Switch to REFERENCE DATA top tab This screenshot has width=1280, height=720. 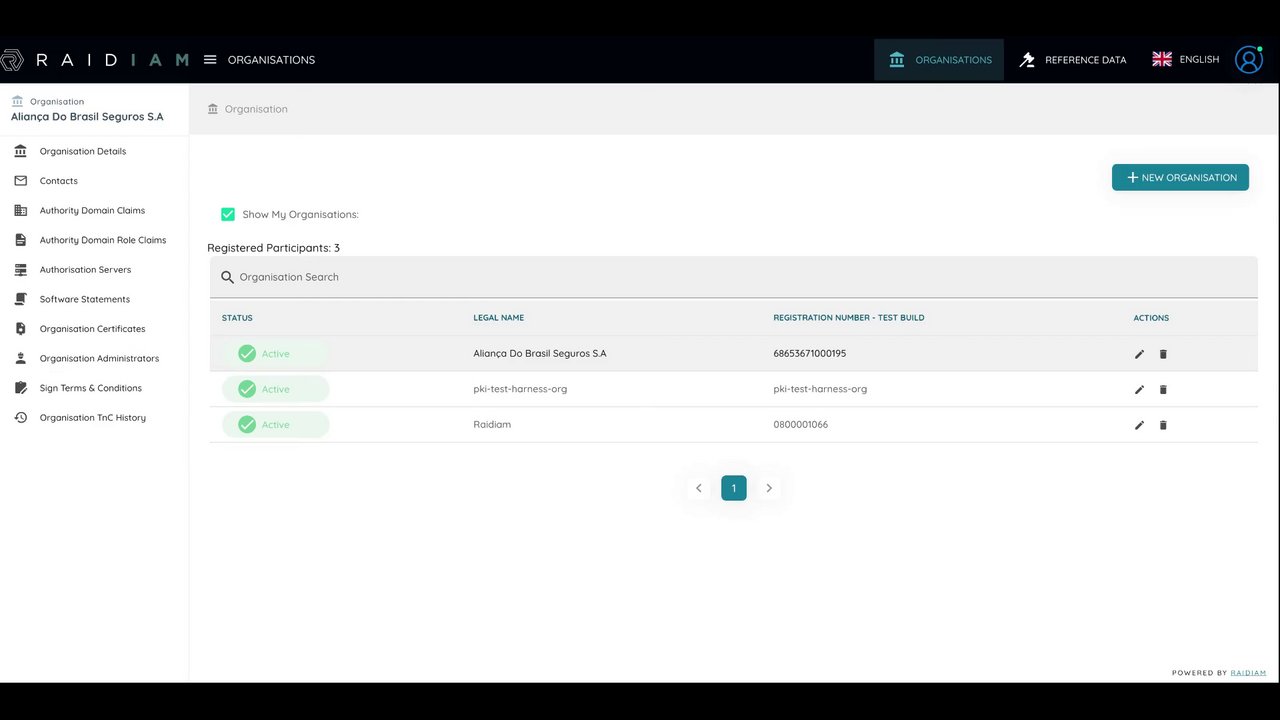[1072, 60]
